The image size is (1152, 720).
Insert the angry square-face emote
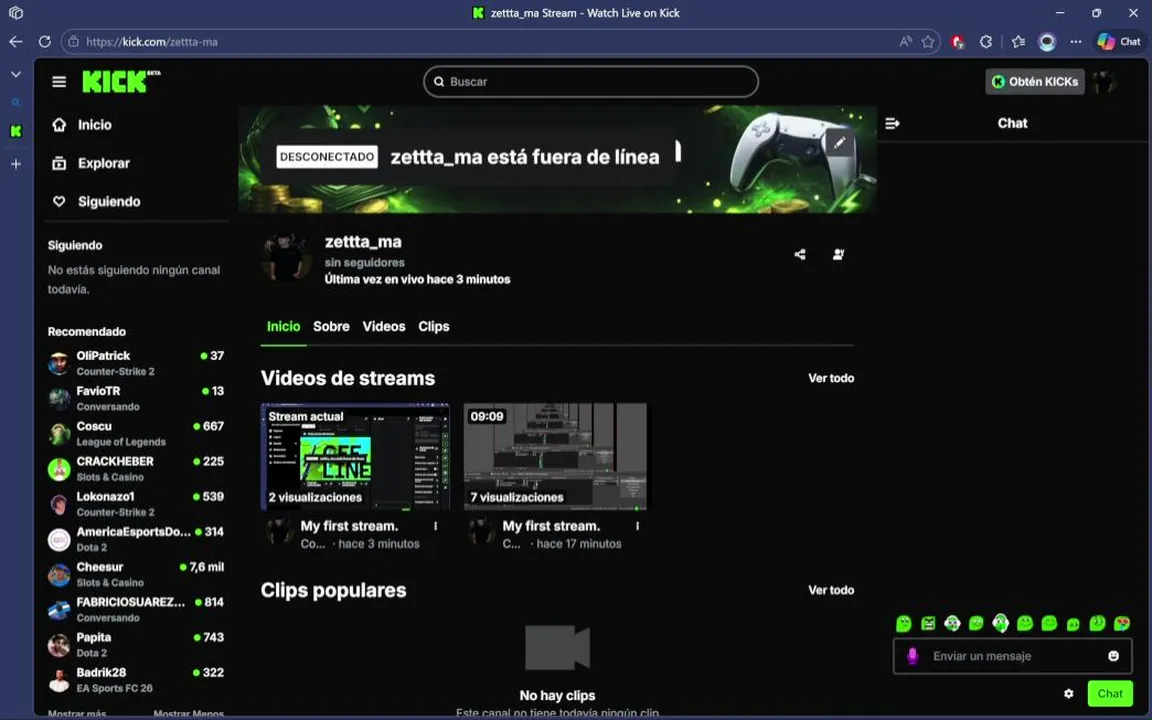click(x=929, y=624)
